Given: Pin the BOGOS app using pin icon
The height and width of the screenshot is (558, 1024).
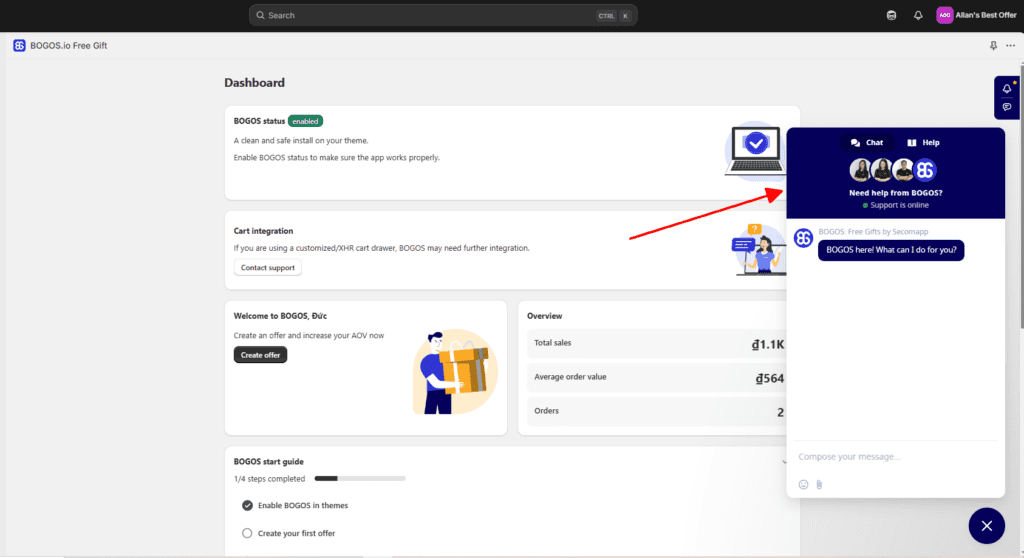Looking at the screenshot, I should click(x=993, y=46).
